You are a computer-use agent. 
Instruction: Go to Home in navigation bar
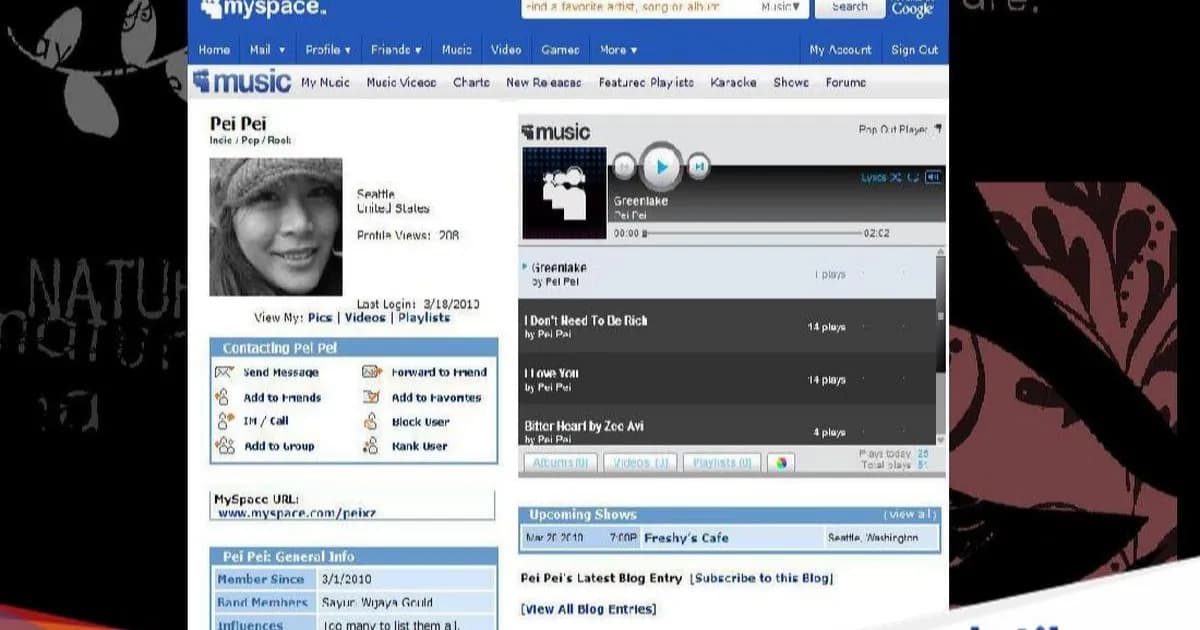coord(214,49)
